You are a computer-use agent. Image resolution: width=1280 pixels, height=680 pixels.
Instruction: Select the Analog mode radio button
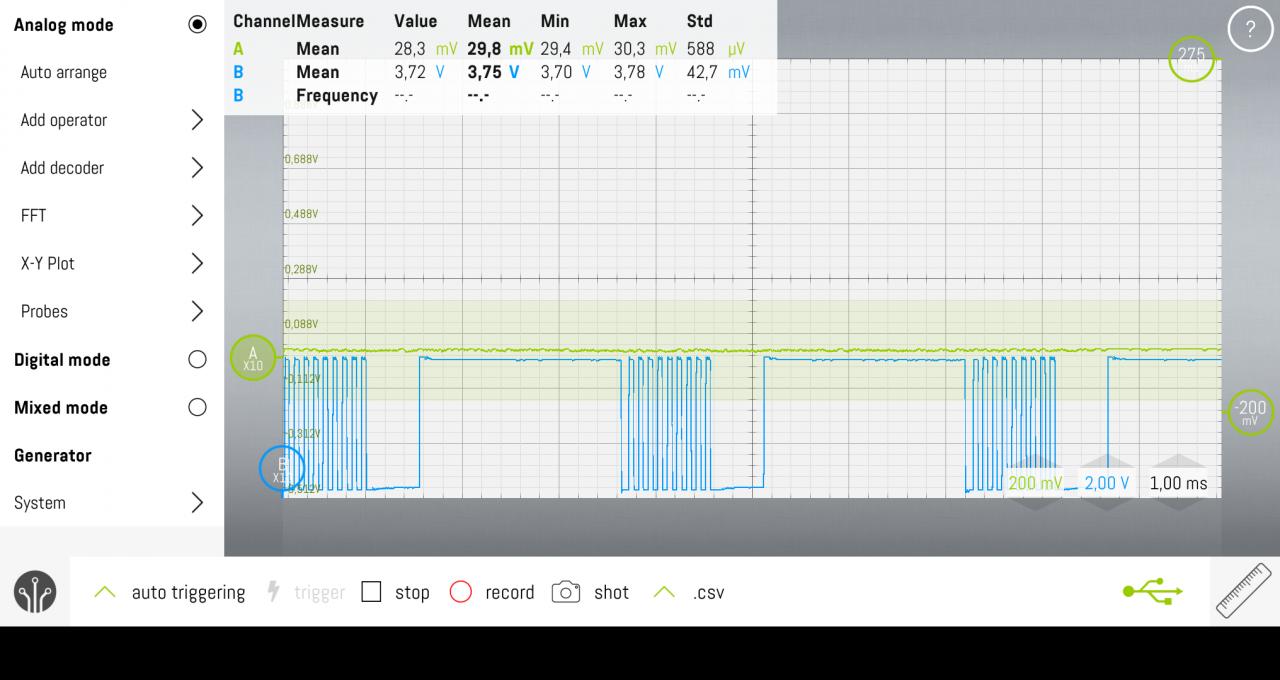[197, 25]
